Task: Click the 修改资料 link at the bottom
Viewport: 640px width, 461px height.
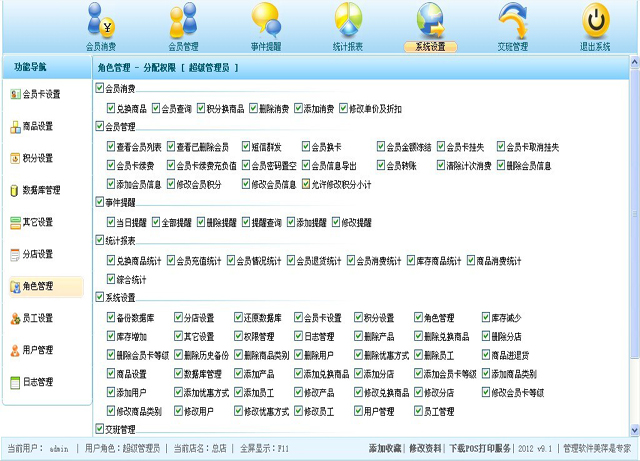Action: tap(426, 448)
